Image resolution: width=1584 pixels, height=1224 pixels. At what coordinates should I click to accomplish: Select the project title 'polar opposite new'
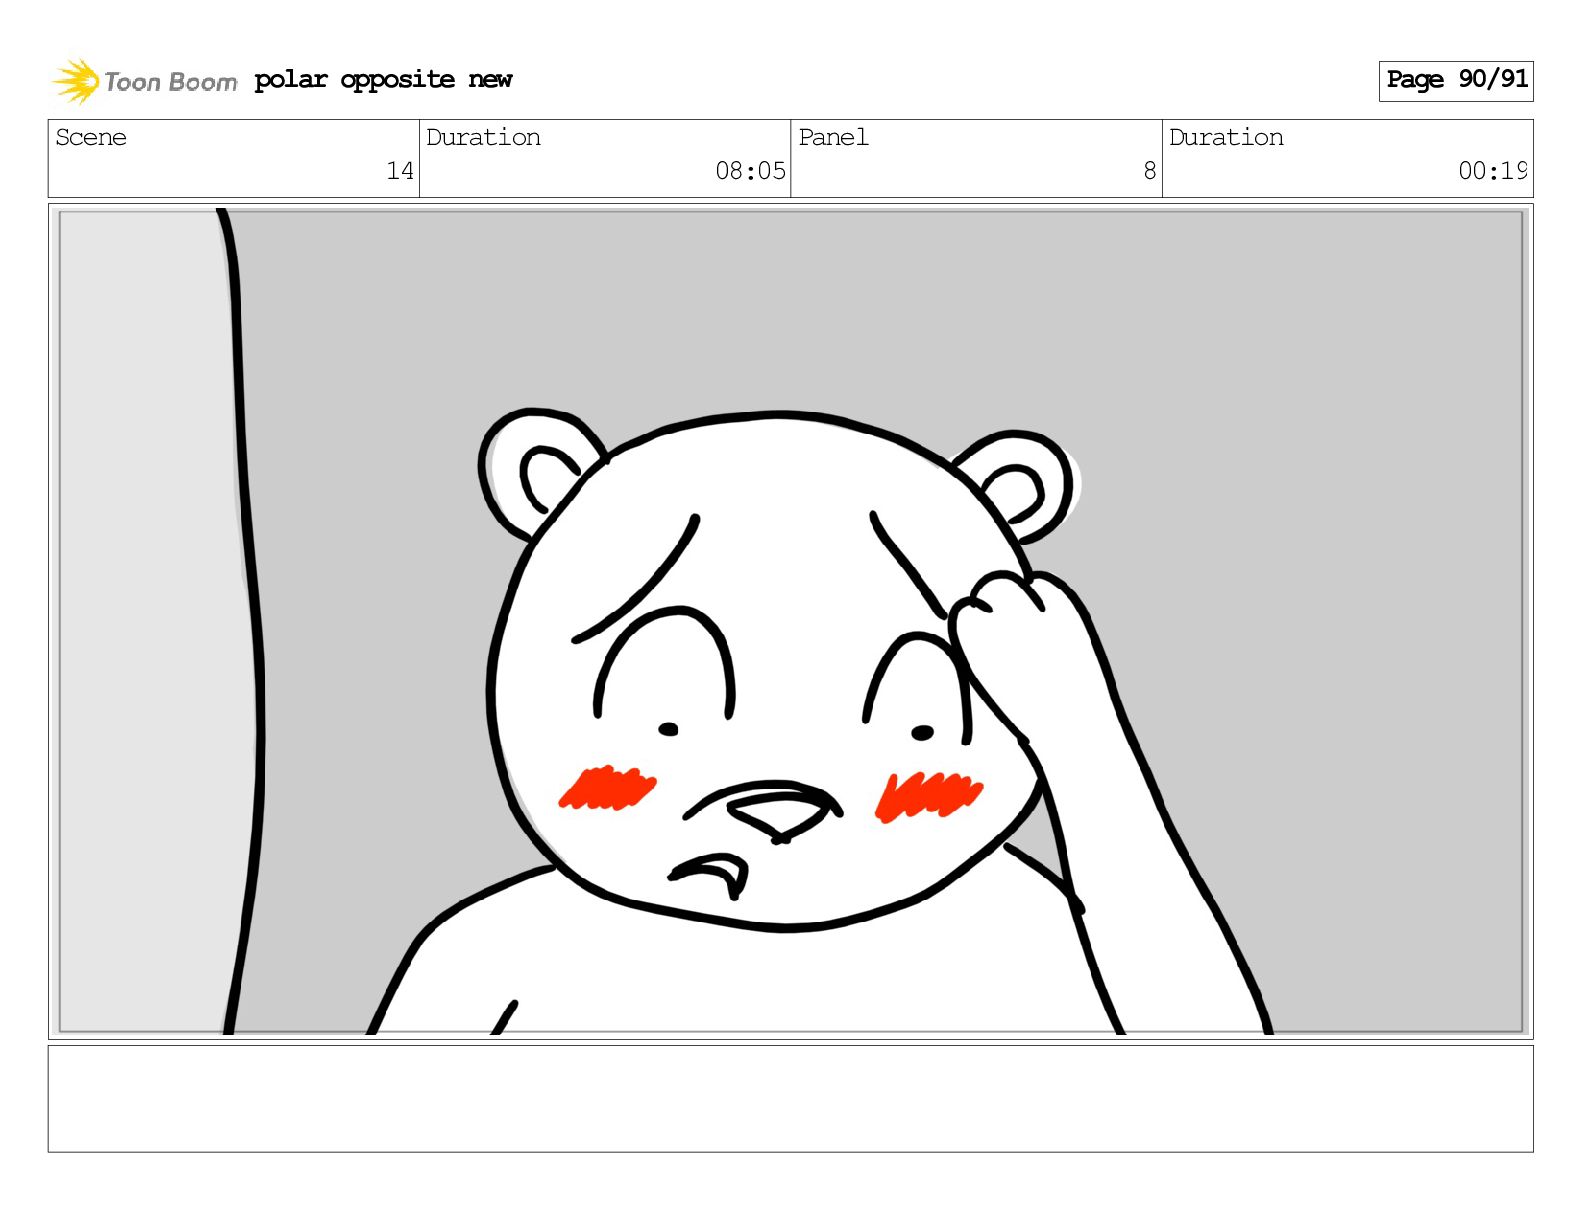pos(383,80)
